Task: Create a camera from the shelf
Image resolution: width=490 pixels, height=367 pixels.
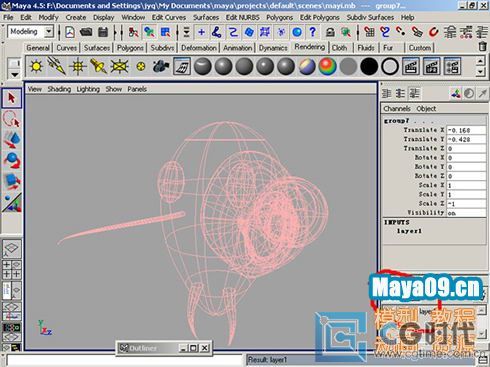Action: tap(161, 66)
